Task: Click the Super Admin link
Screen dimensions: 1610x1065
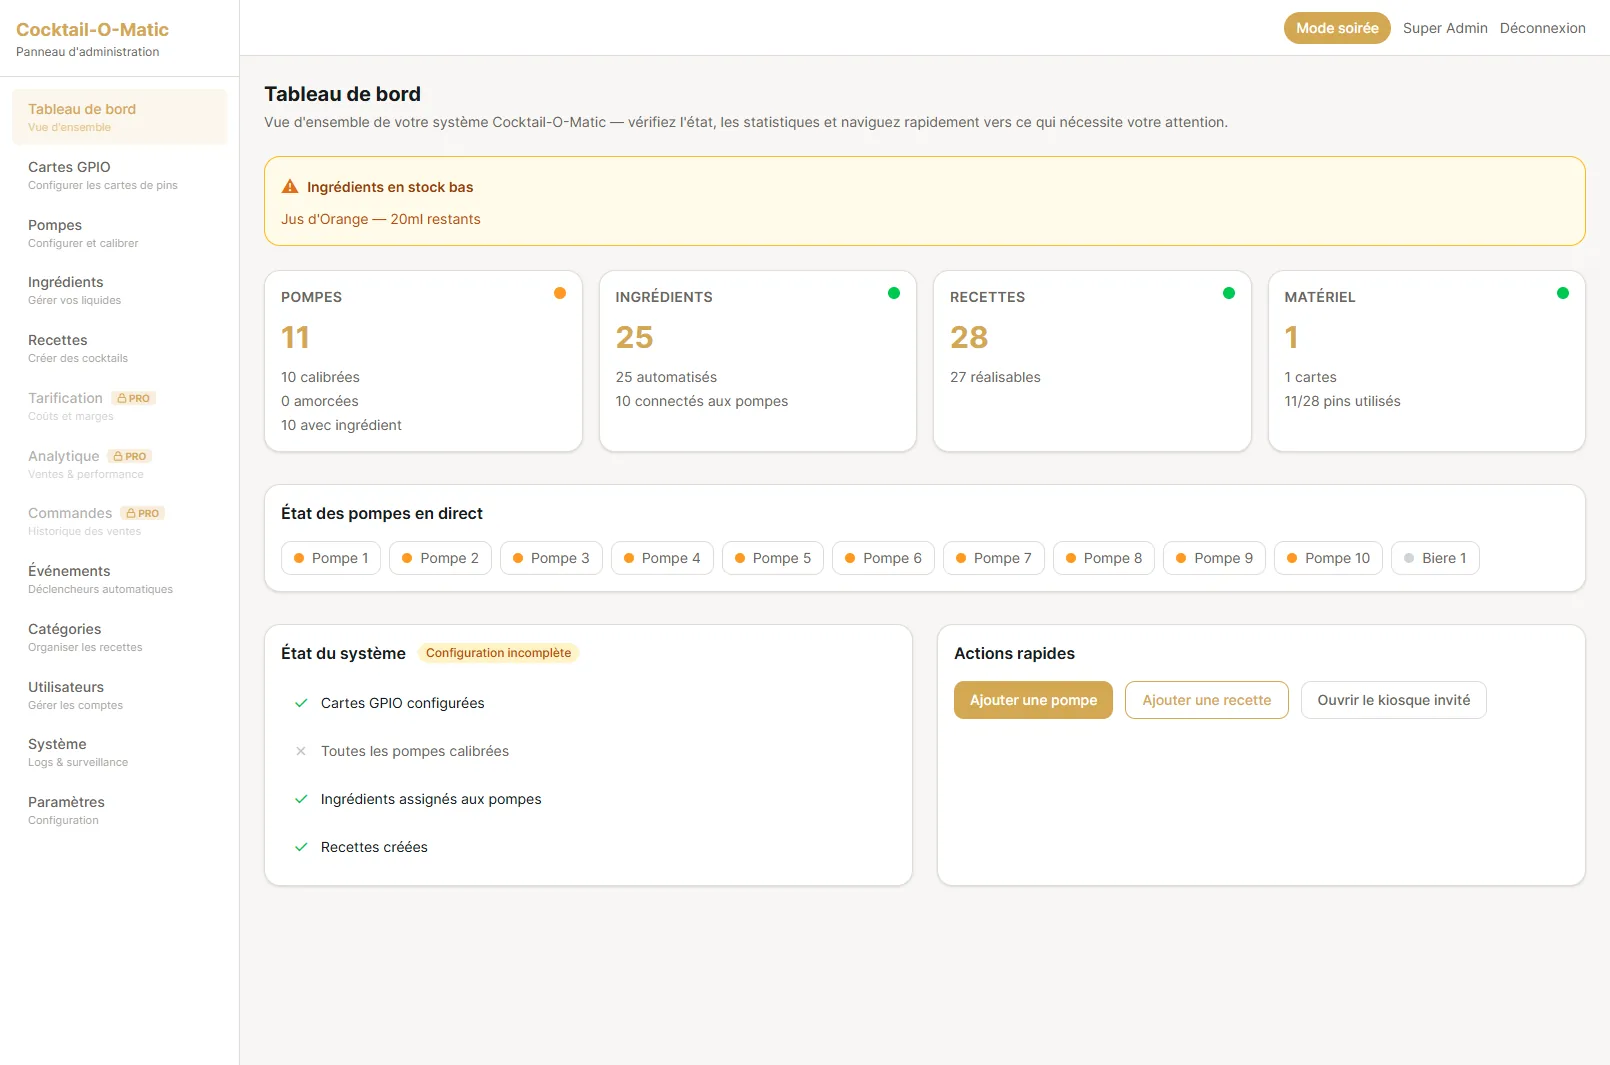Action: [x=1445, y=28]
